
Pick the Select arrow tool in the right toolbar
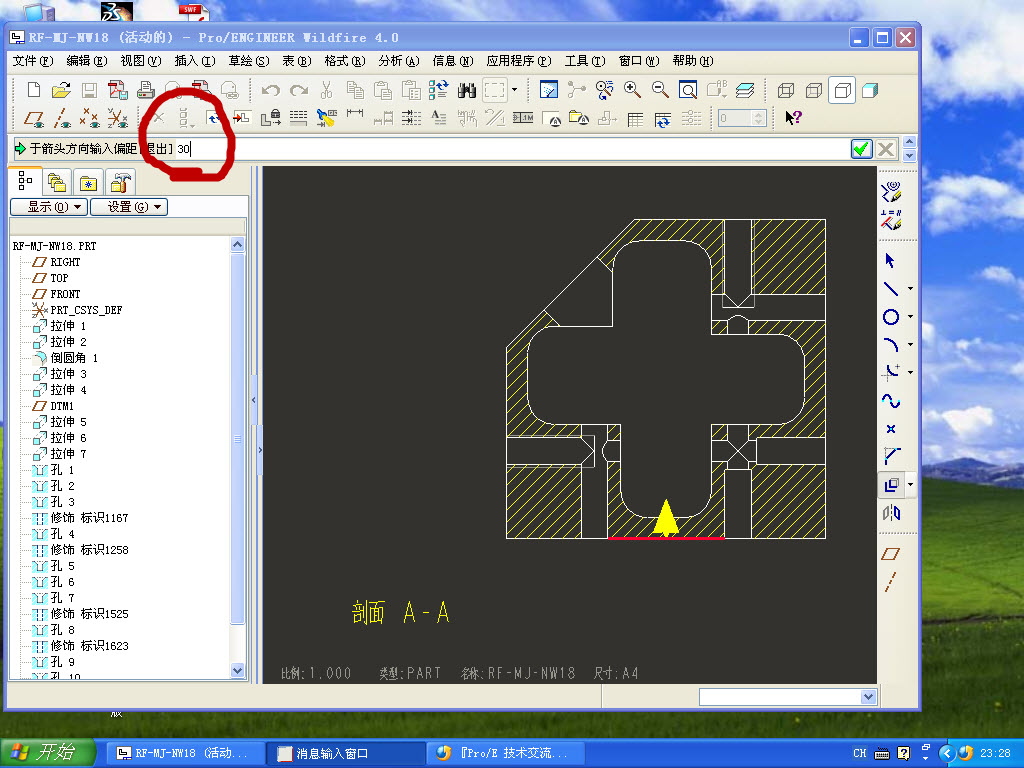click(x=889, y=261)
